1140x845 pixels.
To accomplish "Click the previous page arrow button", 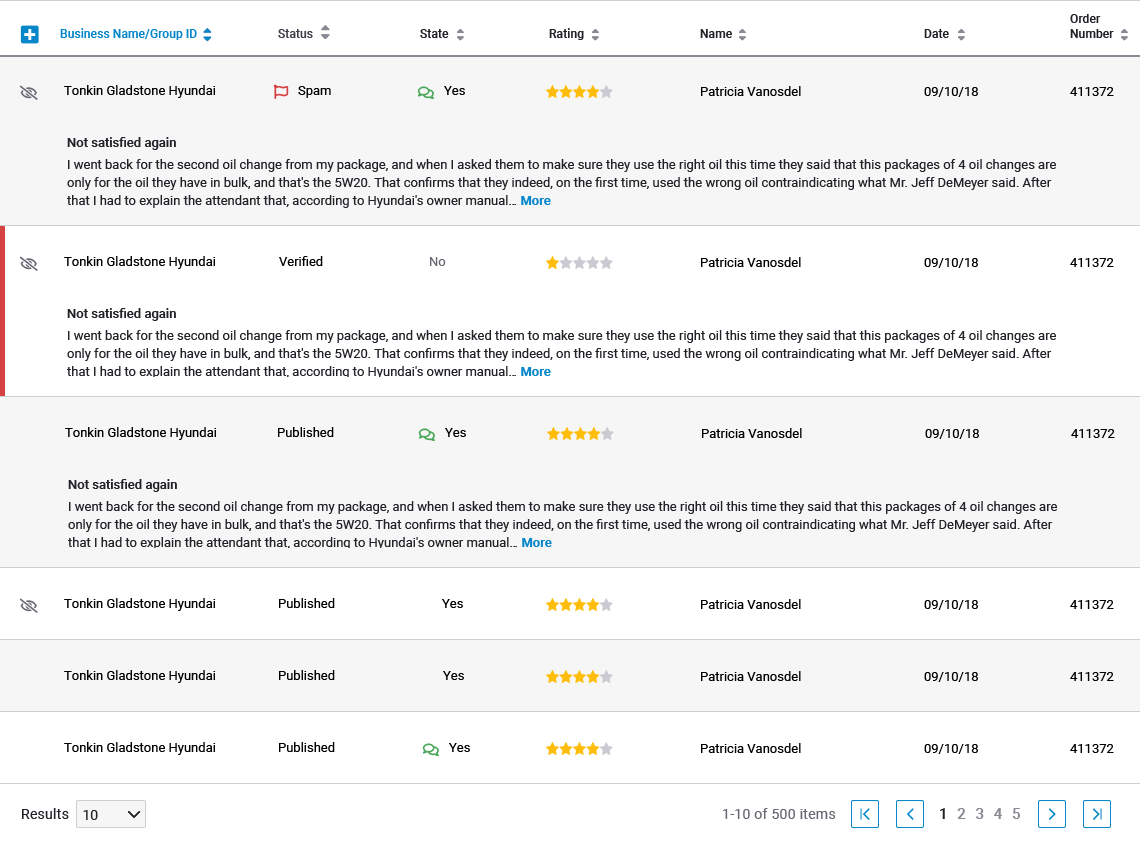I will 910,814.
